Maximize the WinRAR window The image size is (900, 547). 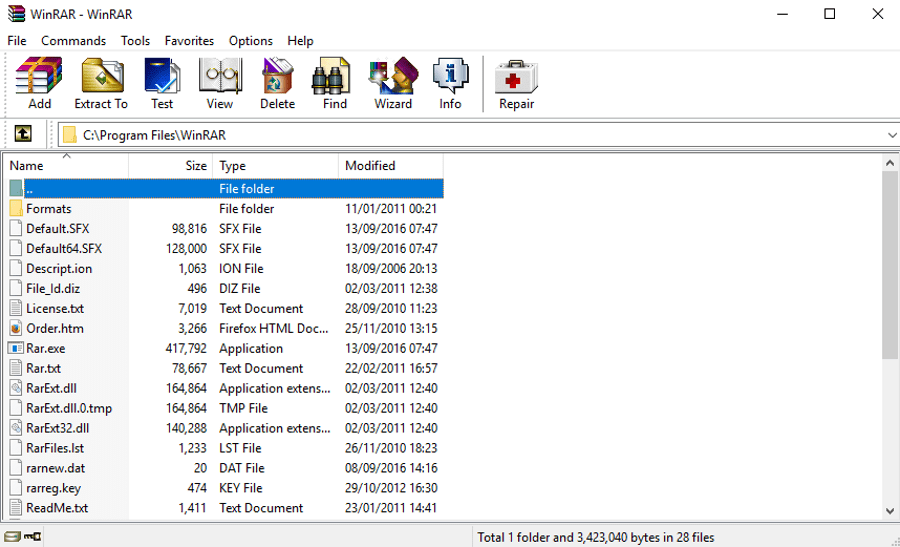click(x=829, y=14)
